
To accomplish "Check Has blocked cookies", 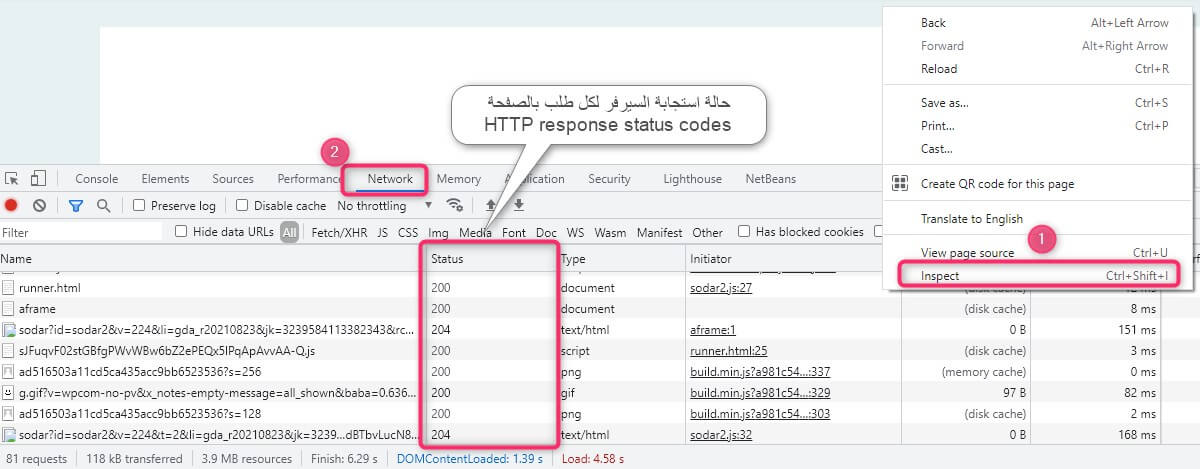I will coord(744,232).
